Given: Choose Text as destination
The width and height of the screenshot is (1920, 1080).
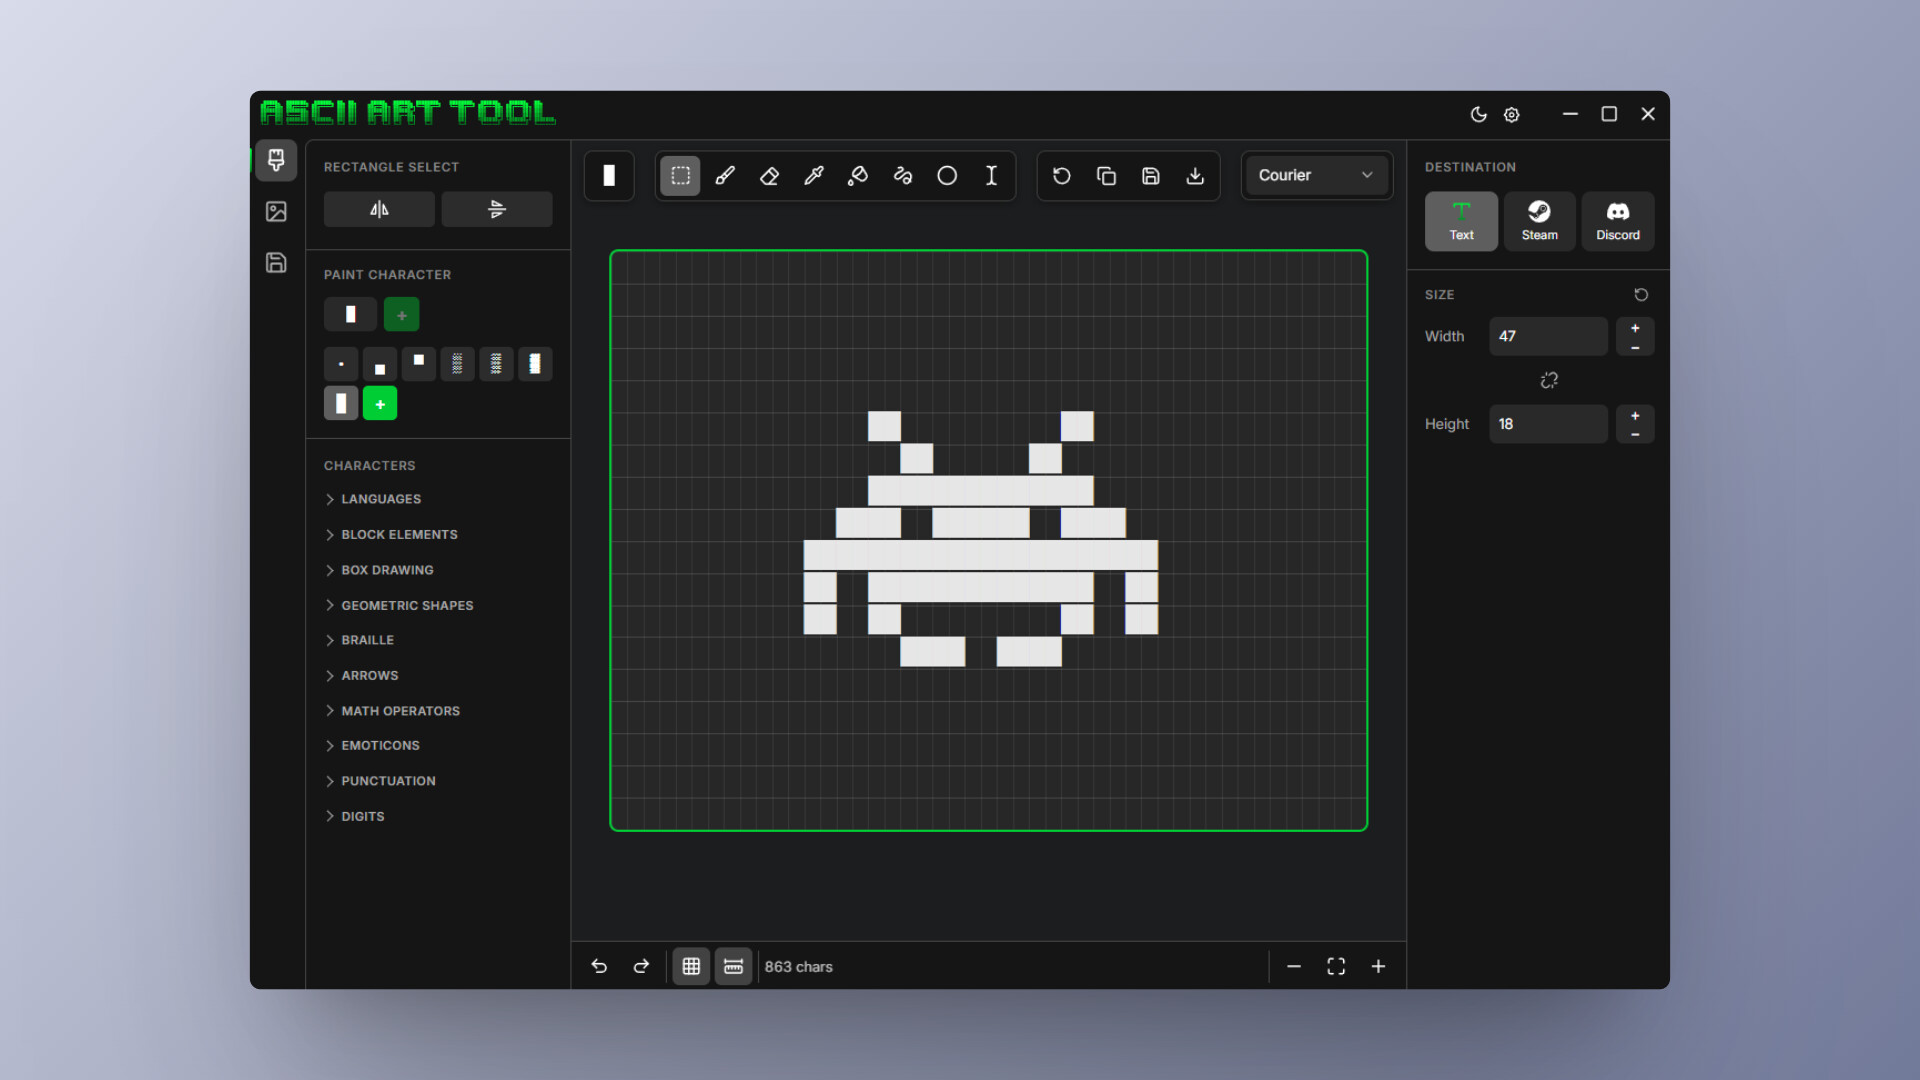Looking at the screenshot, I should (1461, 221).
